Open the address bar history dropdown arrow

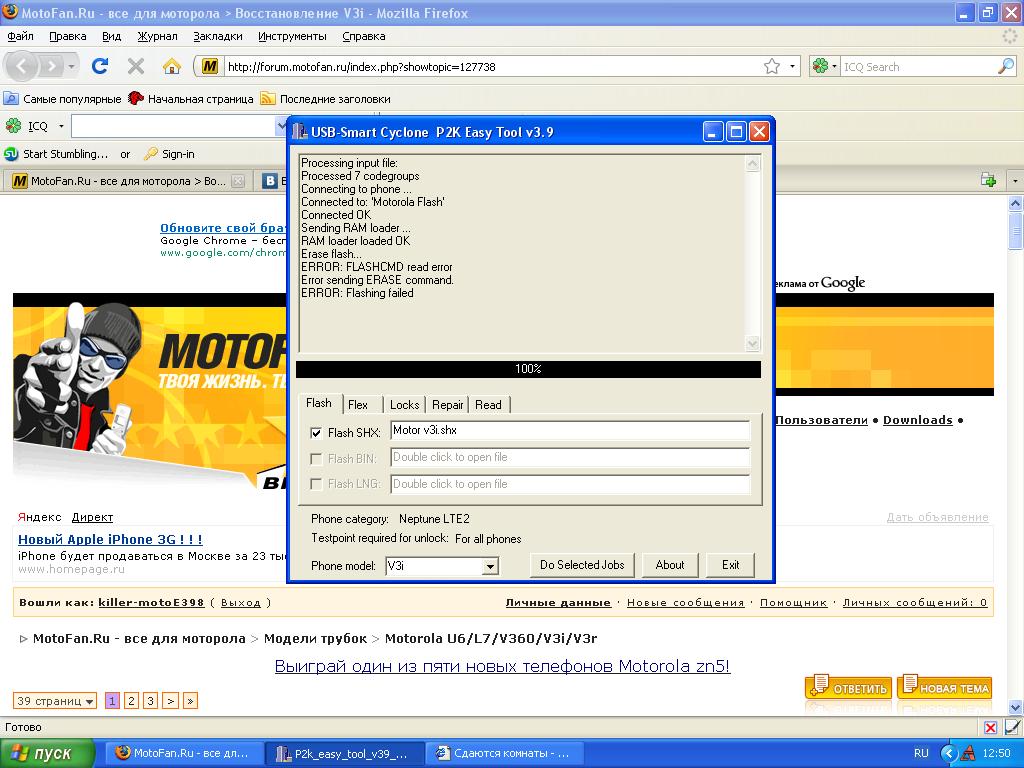click(x=792, y=67)
